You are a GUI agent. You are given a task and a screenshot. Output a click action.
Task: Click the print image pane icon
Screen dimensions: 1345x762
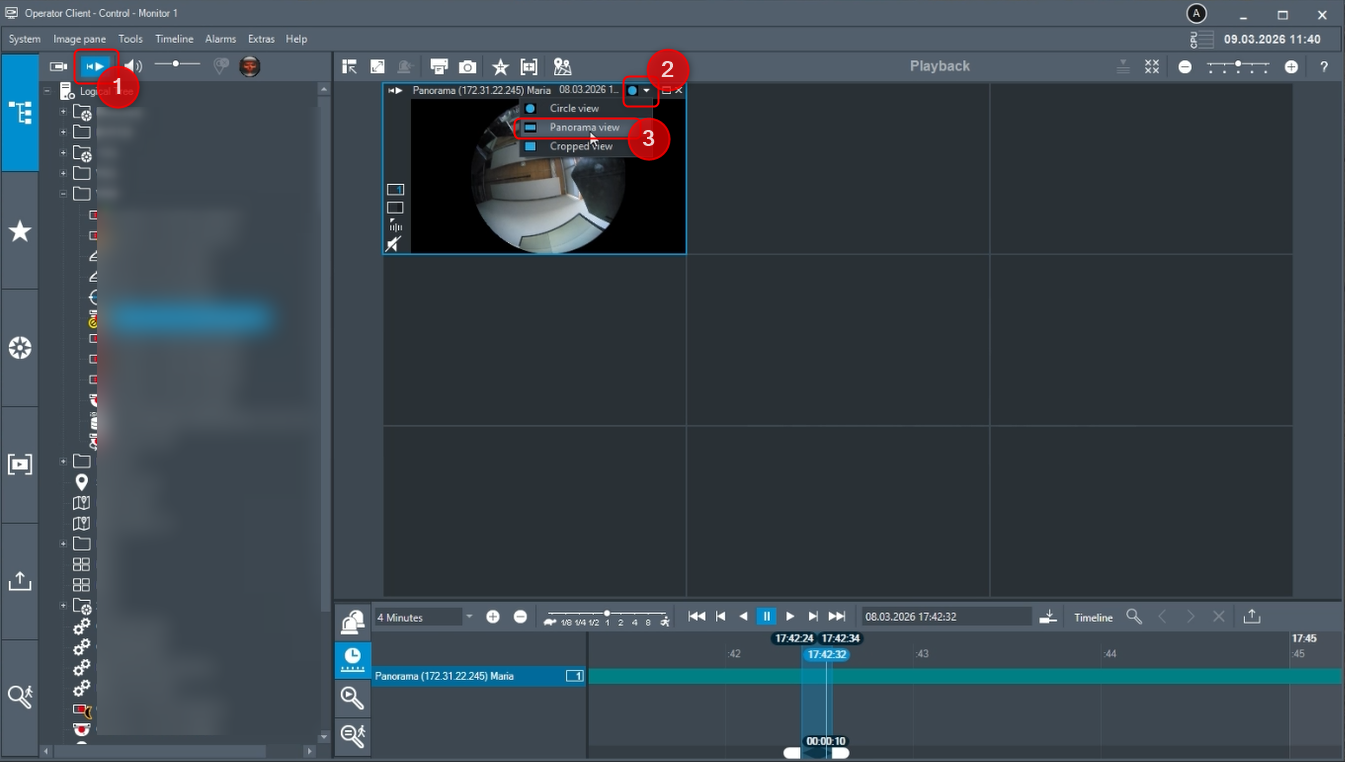[439, 66]
